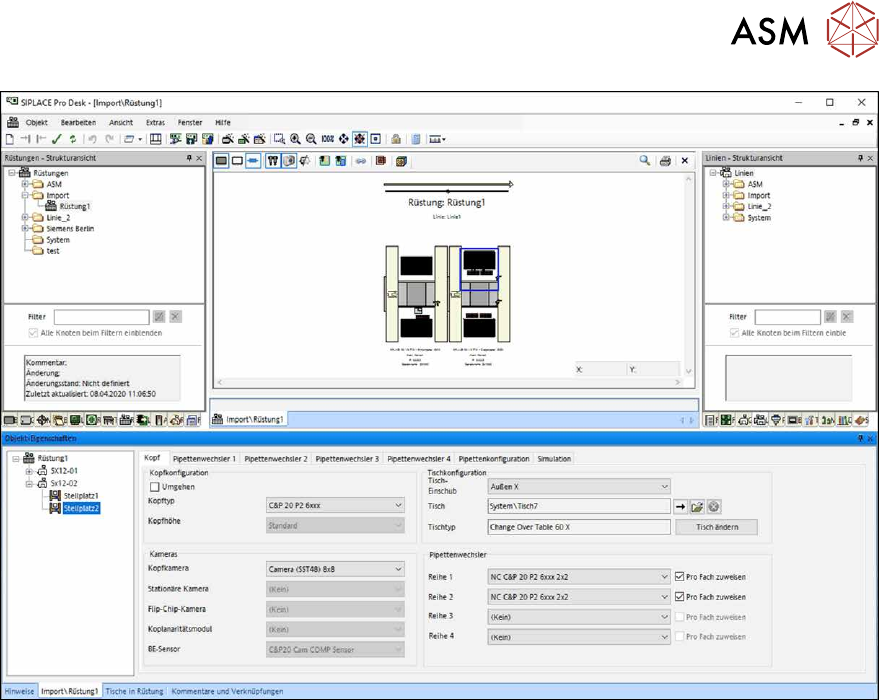Click the search magnifier in the view toolbar
Screen dimensions: 879x700
click(645, 160)
